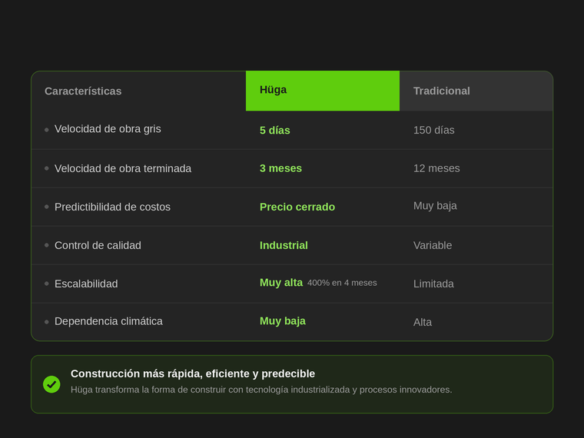Image resolution: width=584 pixels, height=438 pixels.
Task: Click the '400% en 4 meses' note
Action: pos(342,283)
